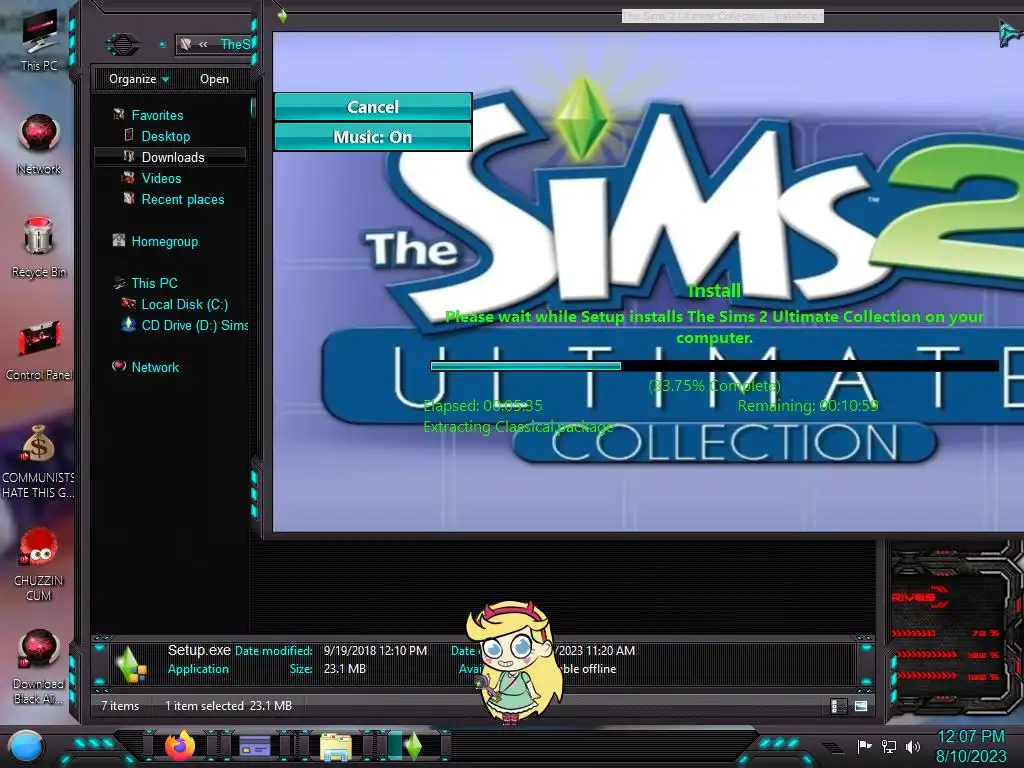
Task: Click the installation progress bar
Action: [x=714, y=366]
